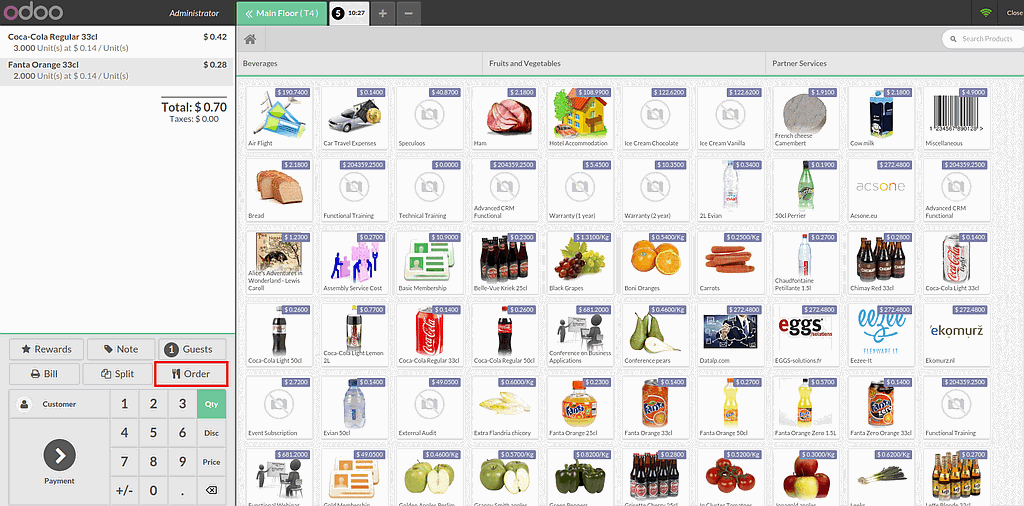Switch numpad to Price mode
This screenshot has width=1024, height=506.
pyautogui.click(x=211, y=462)
